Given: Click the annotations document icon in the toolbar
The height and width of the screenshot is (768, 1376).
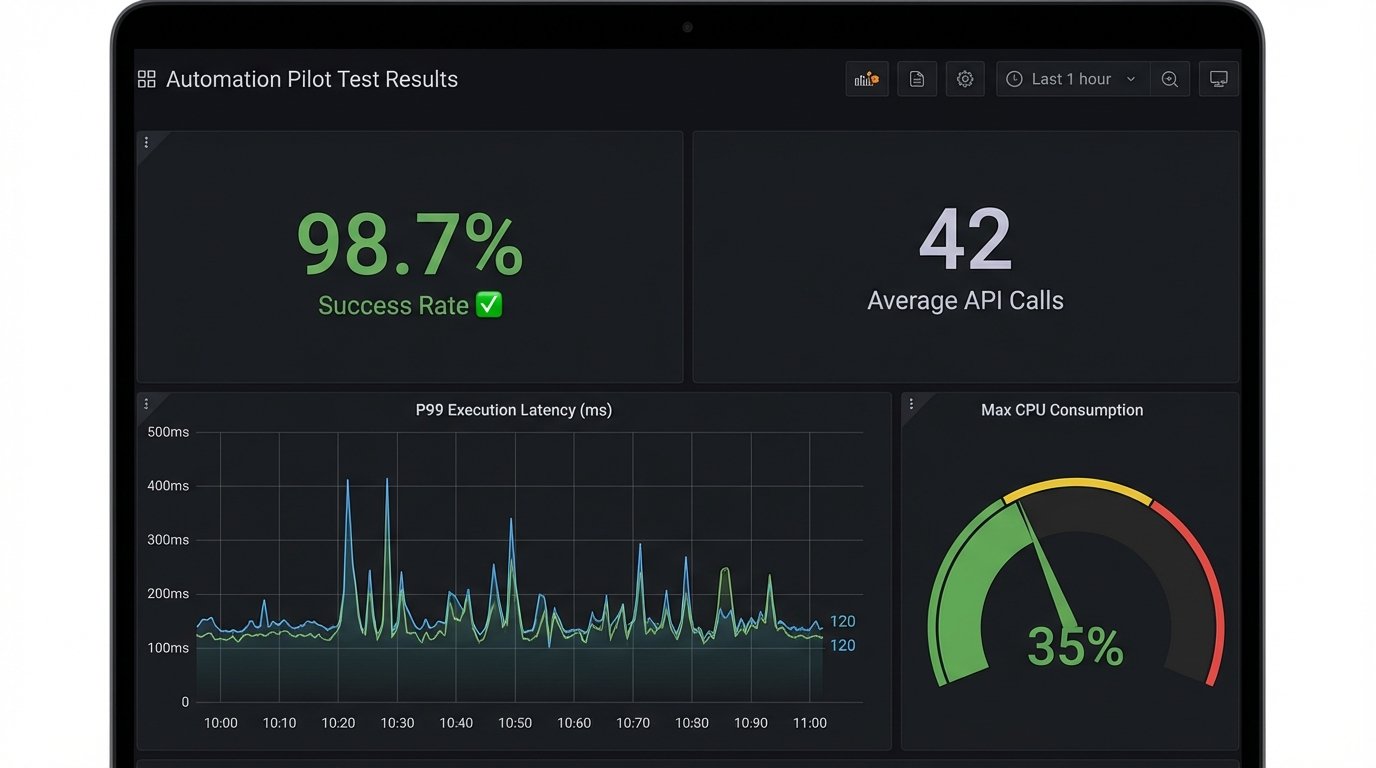Looking at the screenshot, I should tap(917, 78).
